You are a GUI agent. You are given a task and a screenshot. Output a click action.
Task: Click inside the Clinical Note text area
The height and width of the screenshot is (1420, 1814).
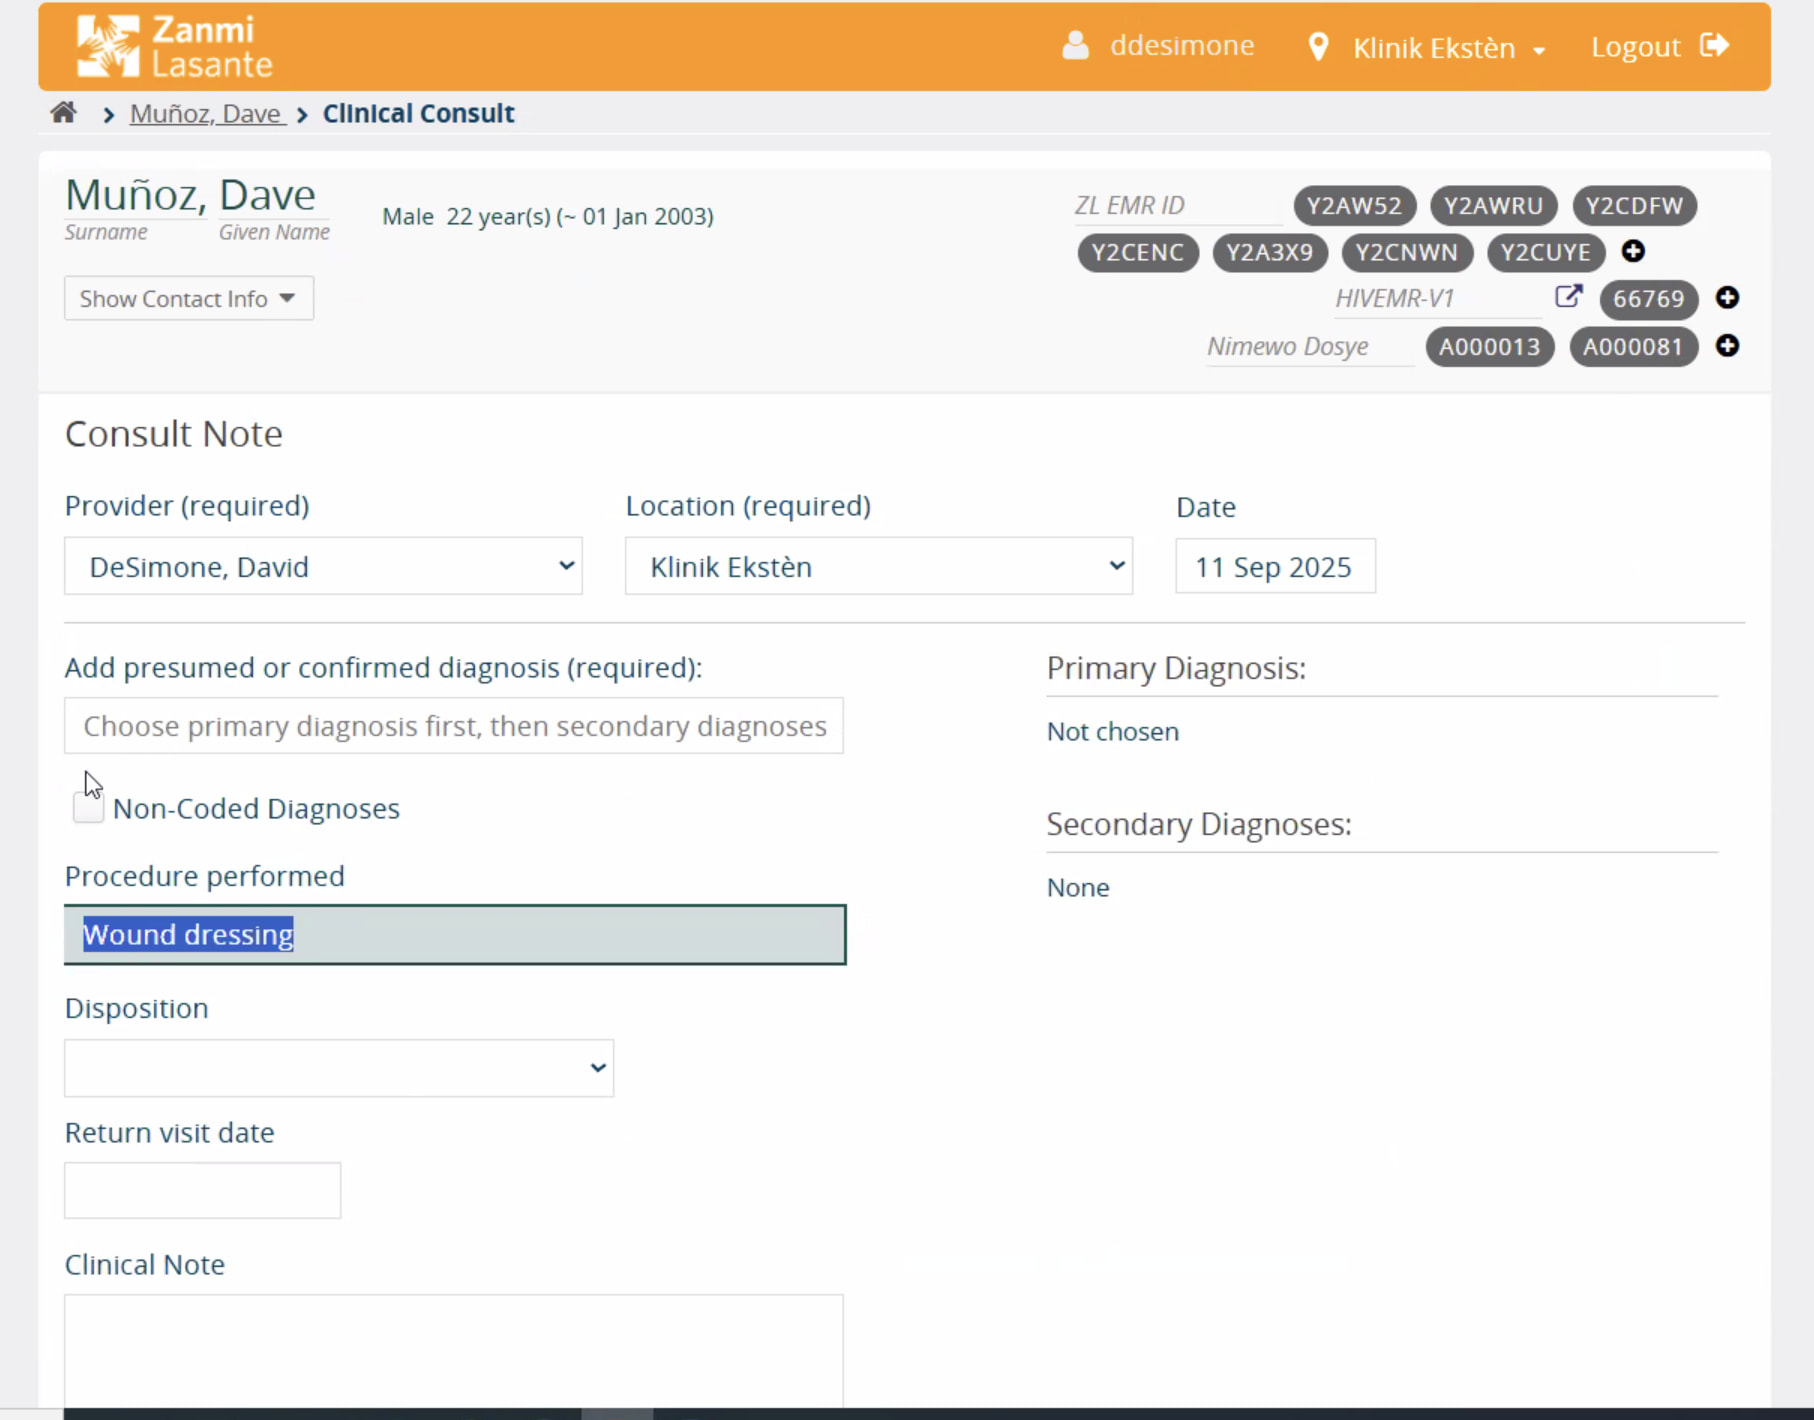click(x=454, y=1350)
